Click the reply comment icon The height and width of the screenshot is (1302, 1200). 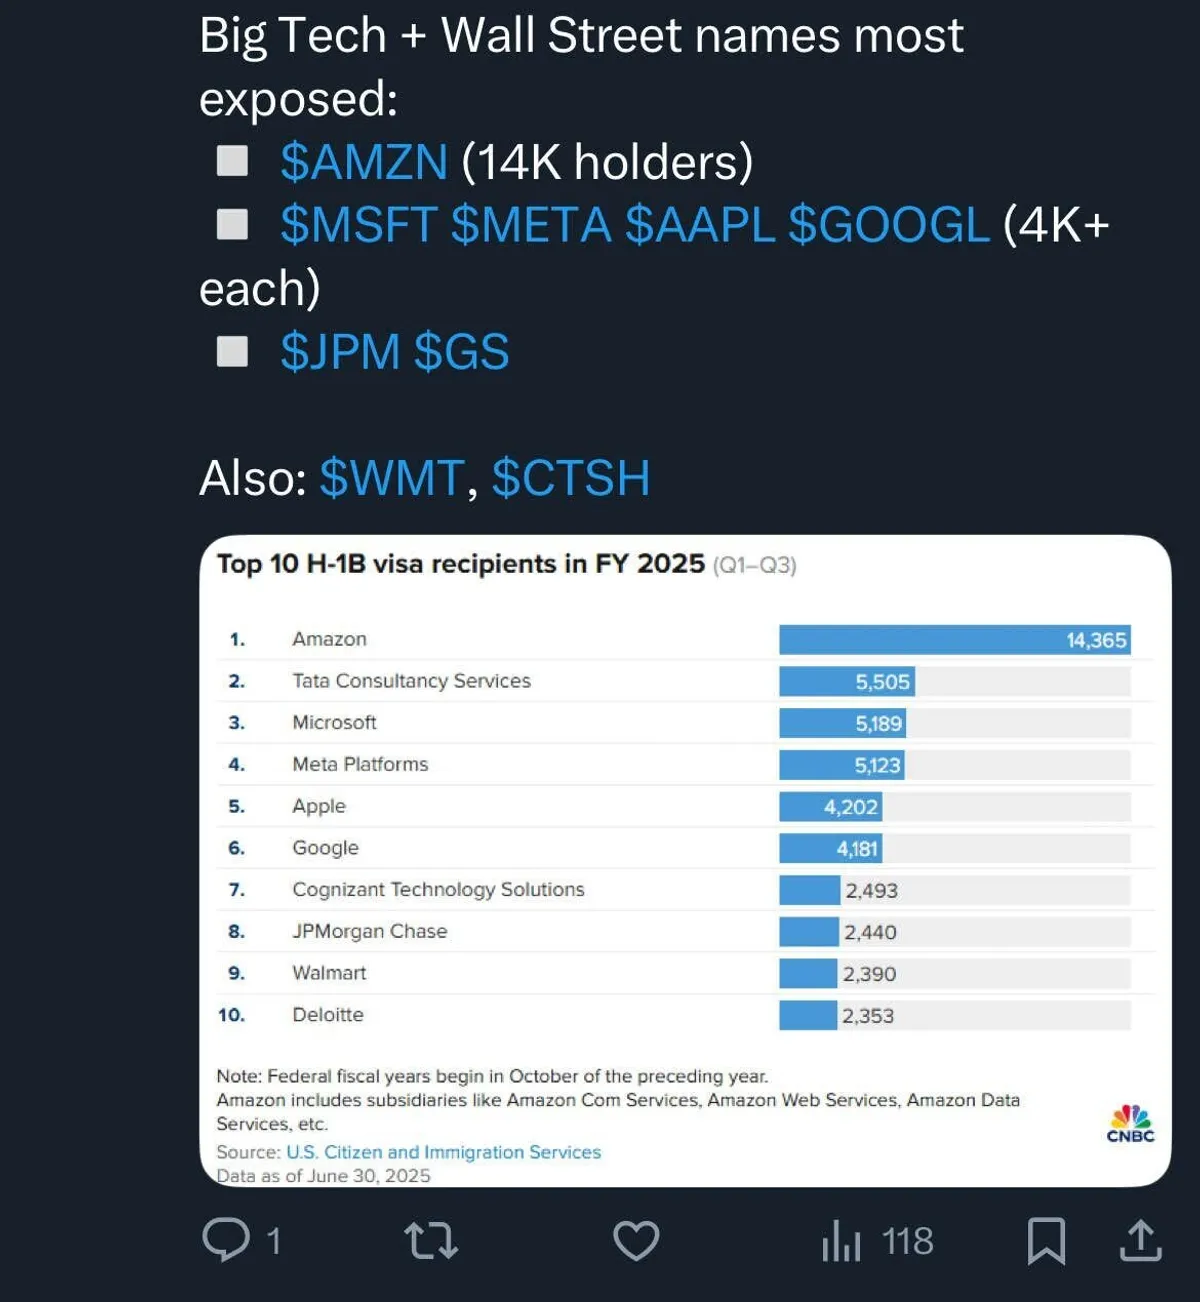click(226, 1240)
